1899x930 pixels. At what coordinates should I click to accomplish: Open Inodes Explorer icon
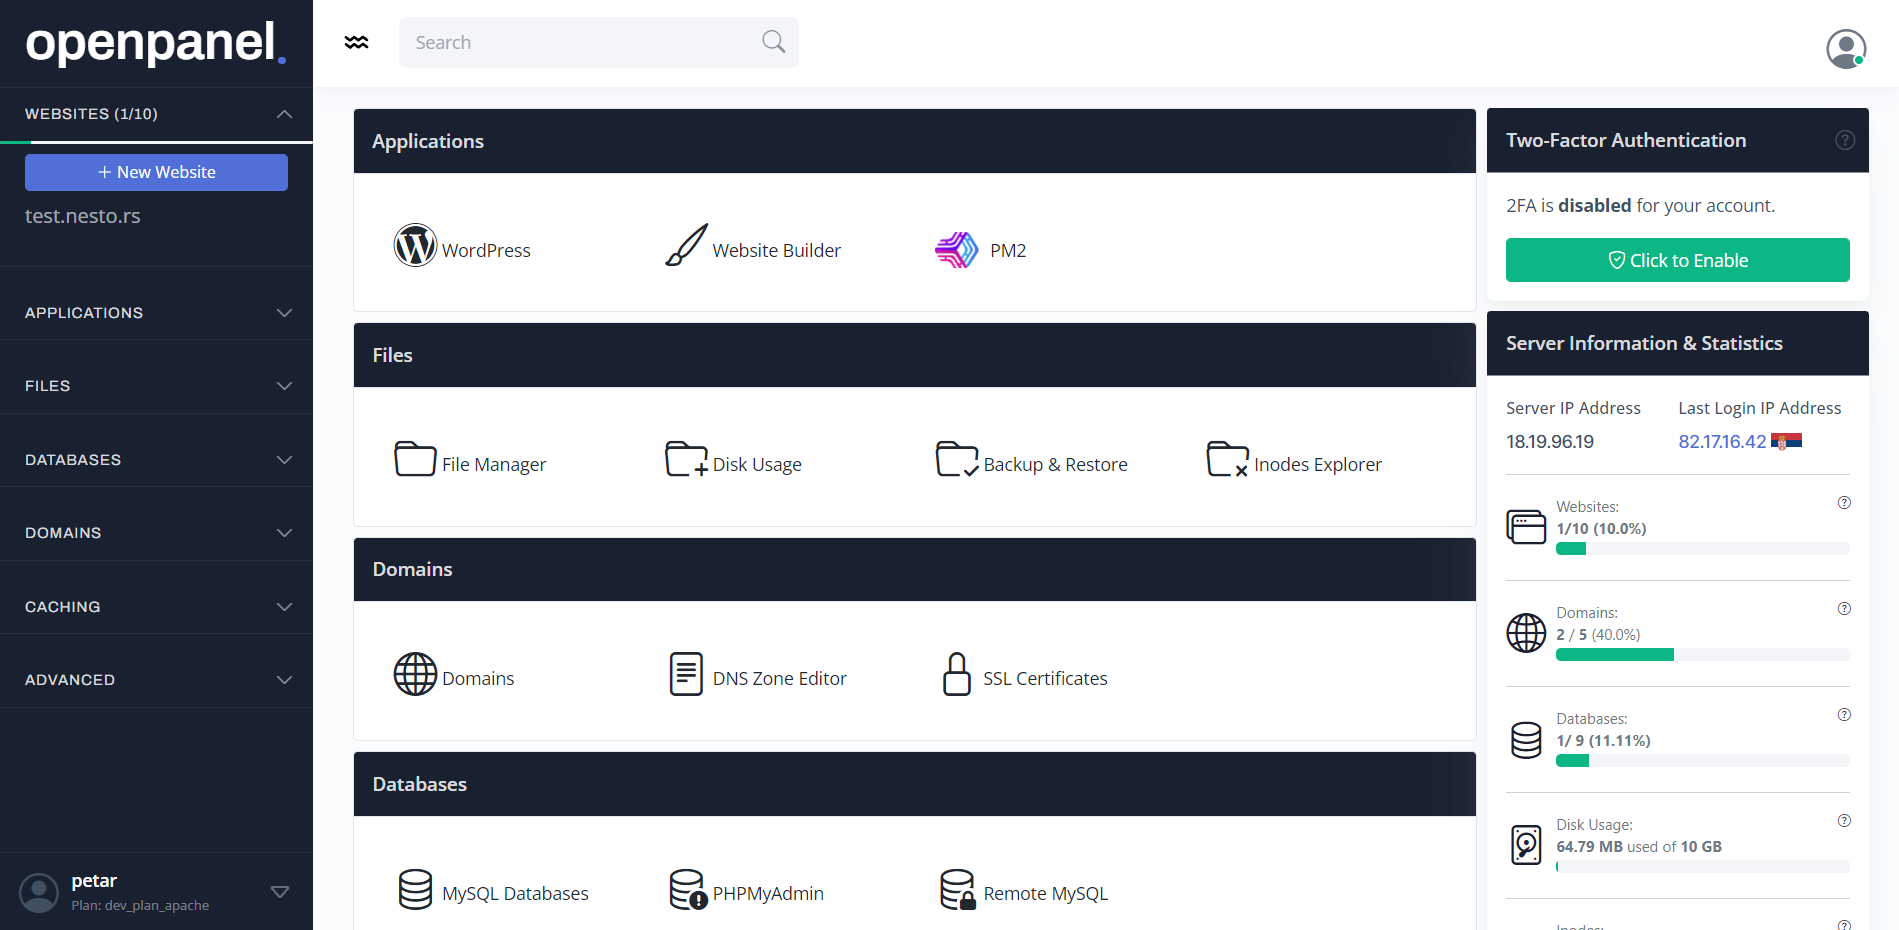tap(1227, 460)
